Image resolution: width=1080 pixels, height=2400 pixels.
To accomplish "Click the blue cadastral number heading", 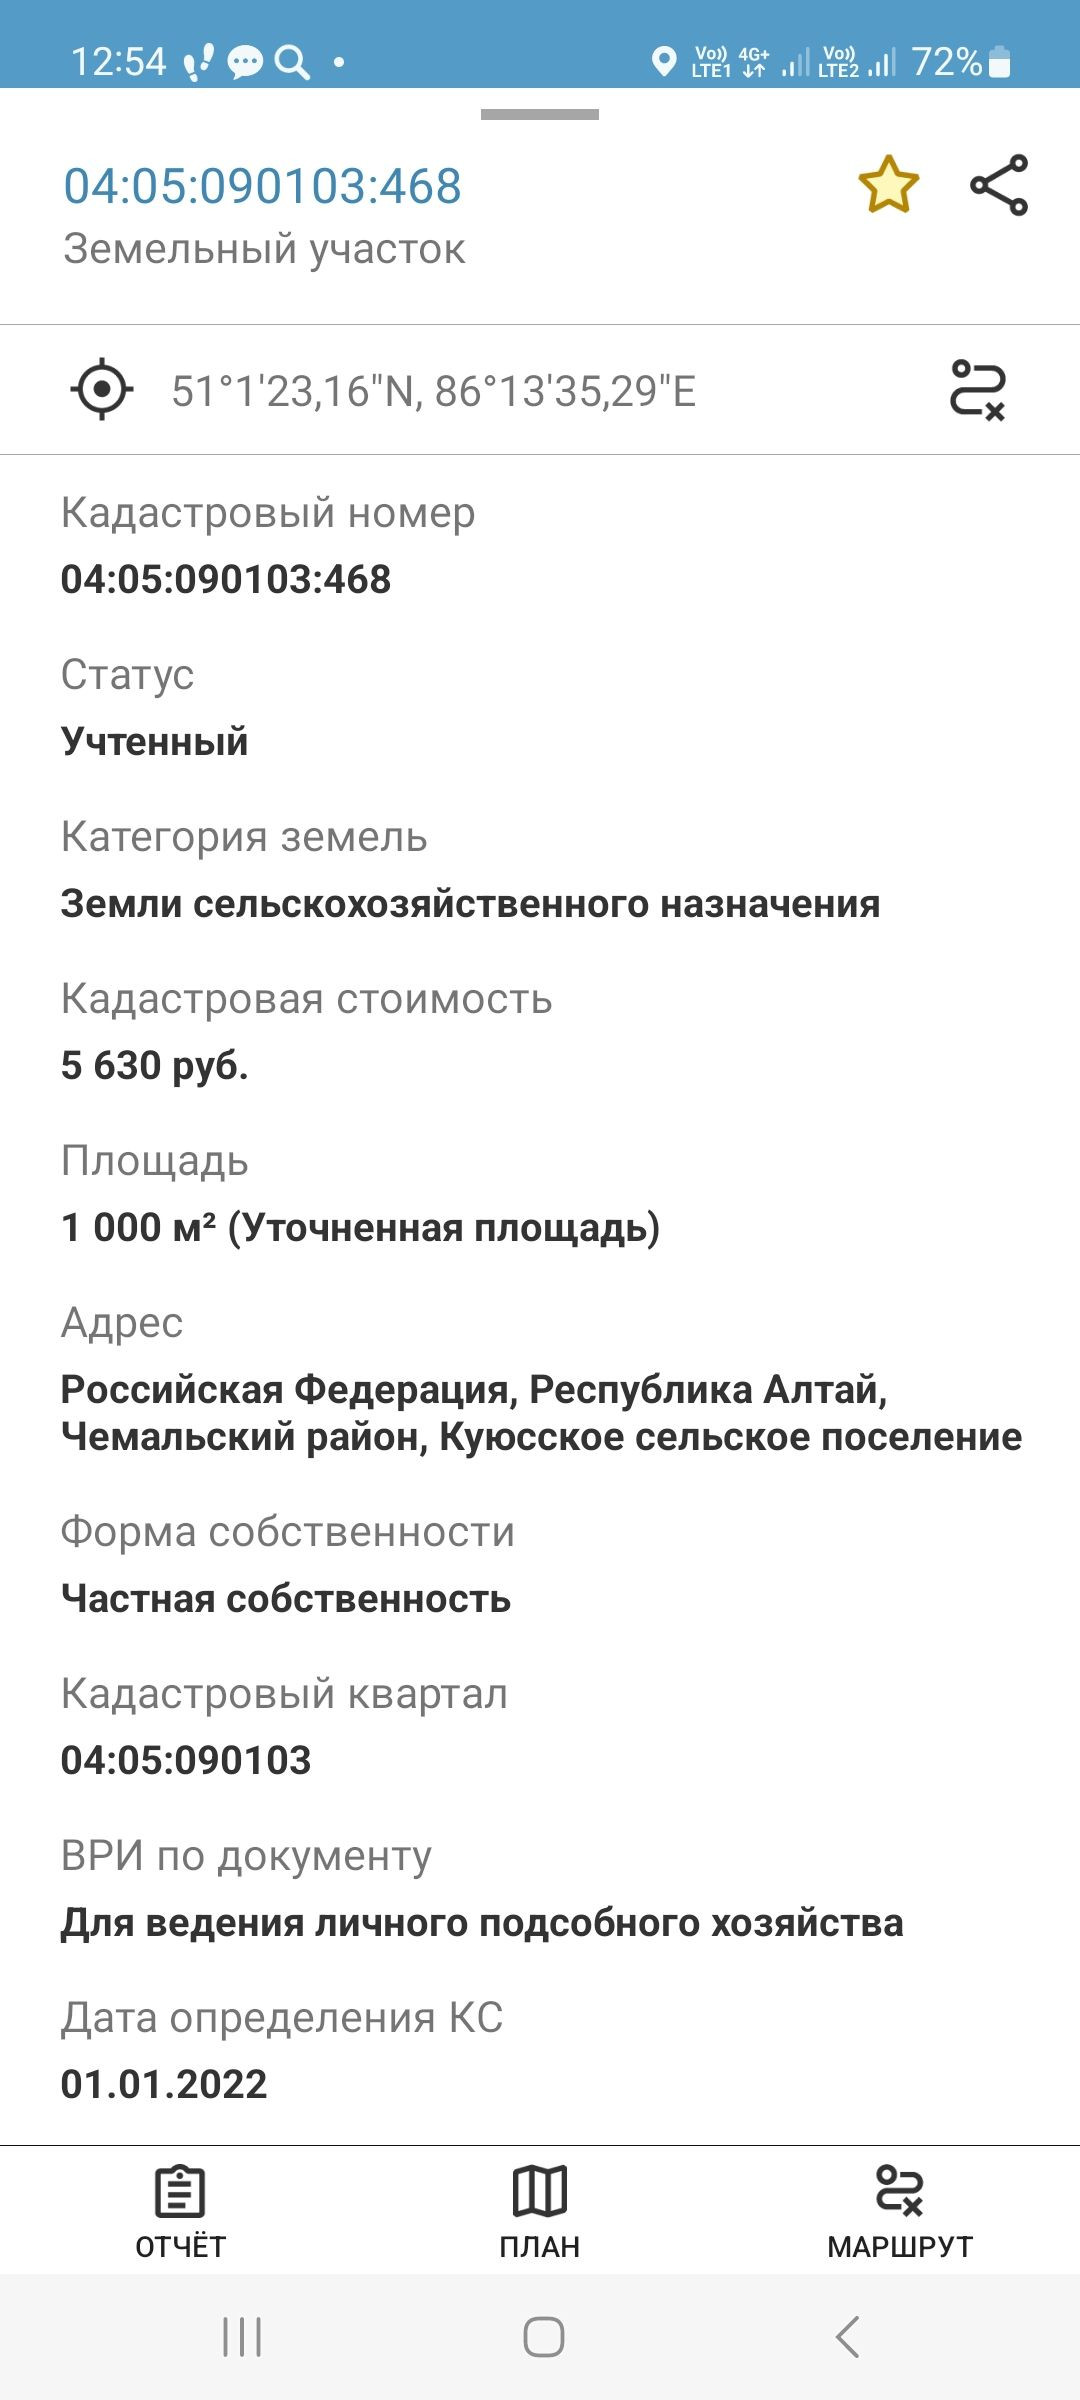I will tap(263, 186).
